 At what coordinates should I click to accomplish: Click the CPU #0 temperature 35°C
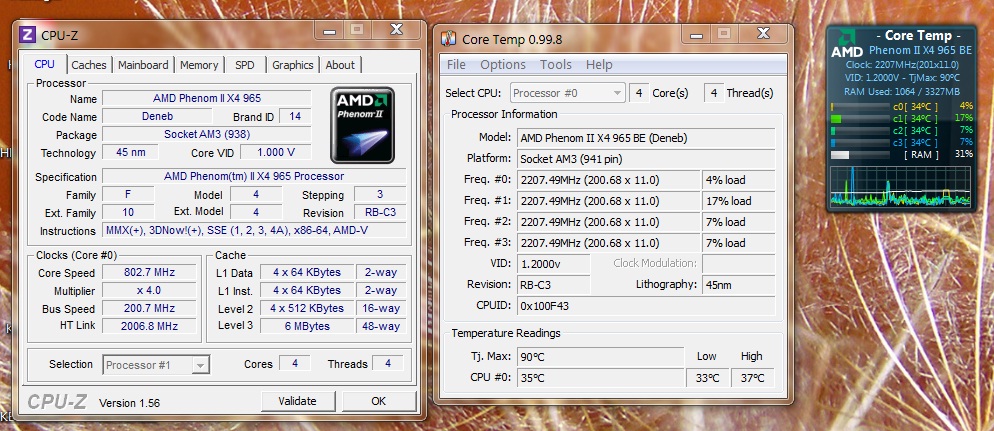point(600,378)
